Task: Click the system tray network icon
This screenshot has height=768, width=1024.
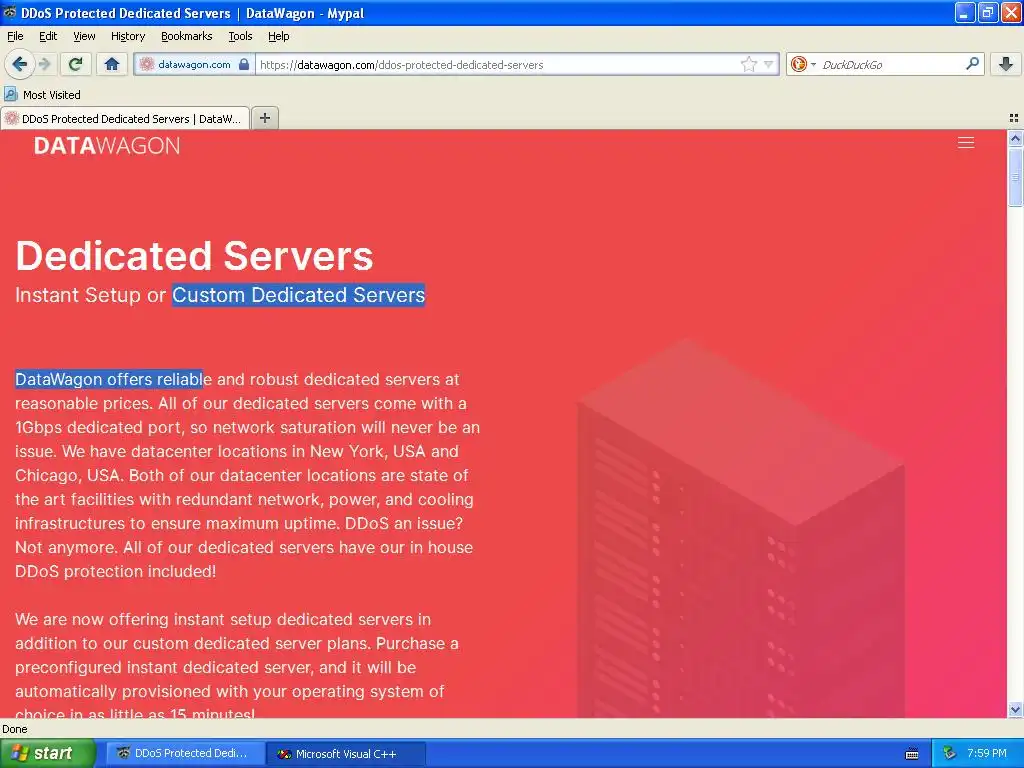Action: [950, 754]
